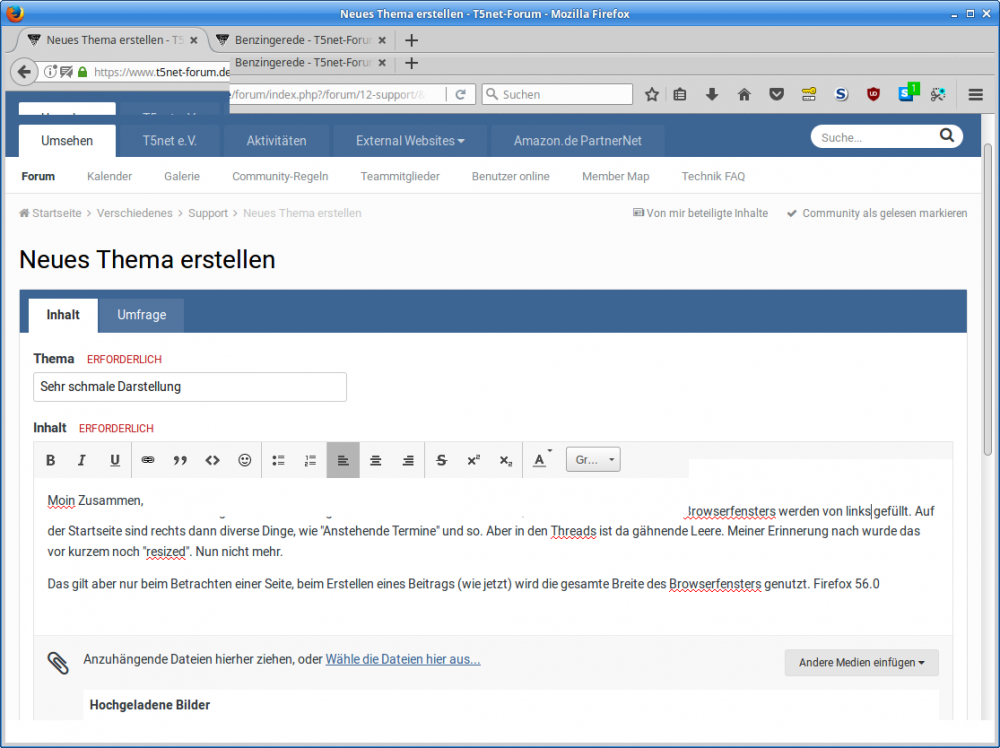The height and width of the screenshot is (748, 1000).
Task: Open the emoji picker in the editor
Action: click(x=245, y=460)
